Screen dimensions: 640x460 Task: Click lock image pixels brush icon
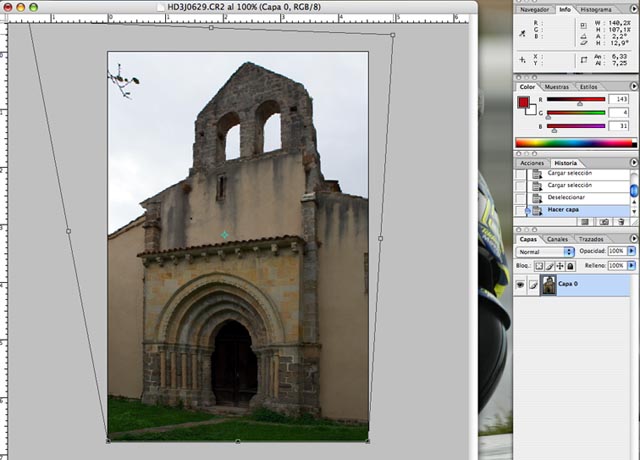[x=549, y=266]
